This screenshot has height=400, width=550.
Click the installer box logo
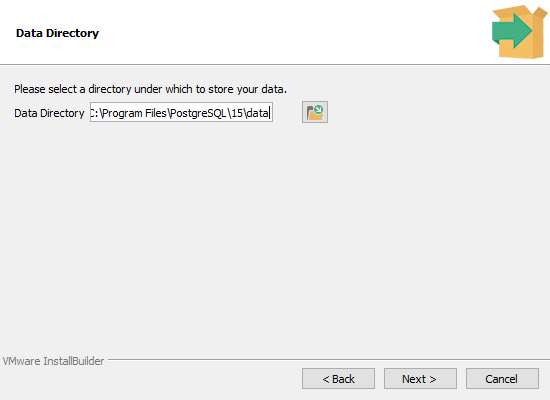coord(519,32)
